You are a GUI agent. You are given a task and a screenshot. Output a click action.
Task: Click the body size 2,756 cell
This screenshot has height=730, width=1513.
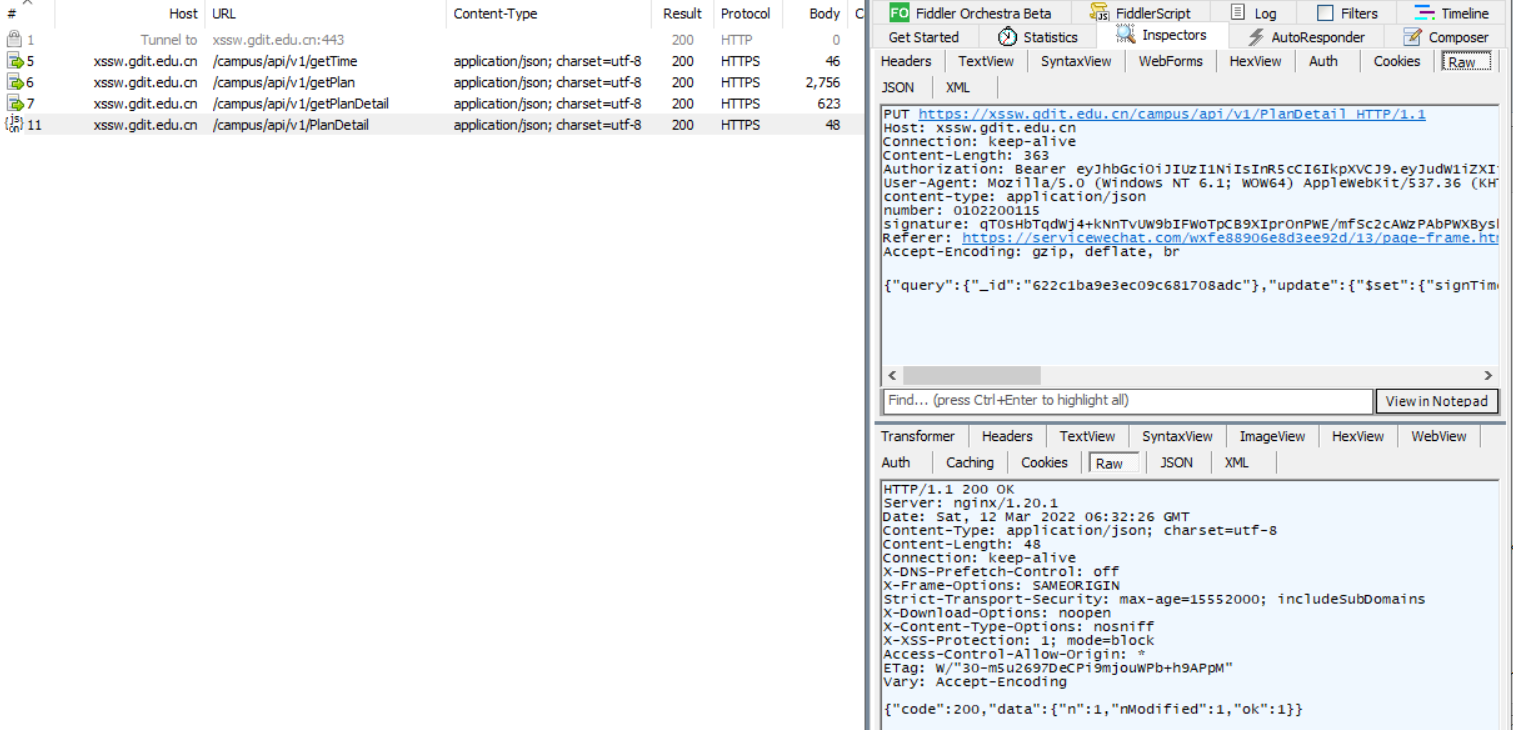click(822, 82)
